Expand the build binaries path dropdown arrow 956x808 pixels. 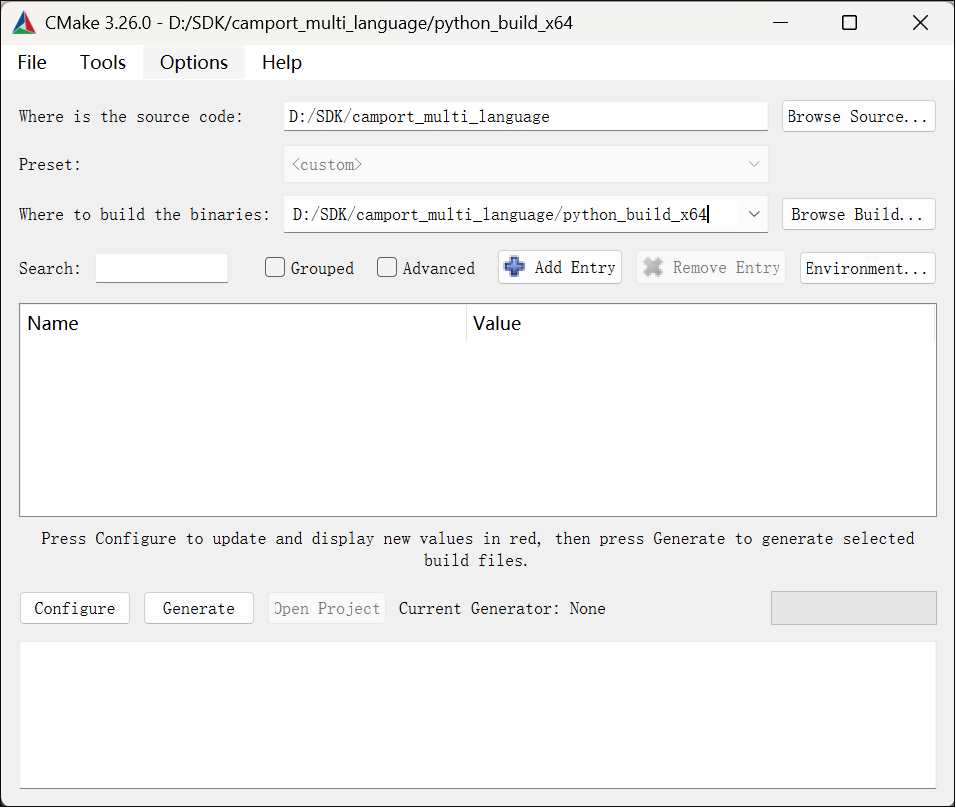754,214
